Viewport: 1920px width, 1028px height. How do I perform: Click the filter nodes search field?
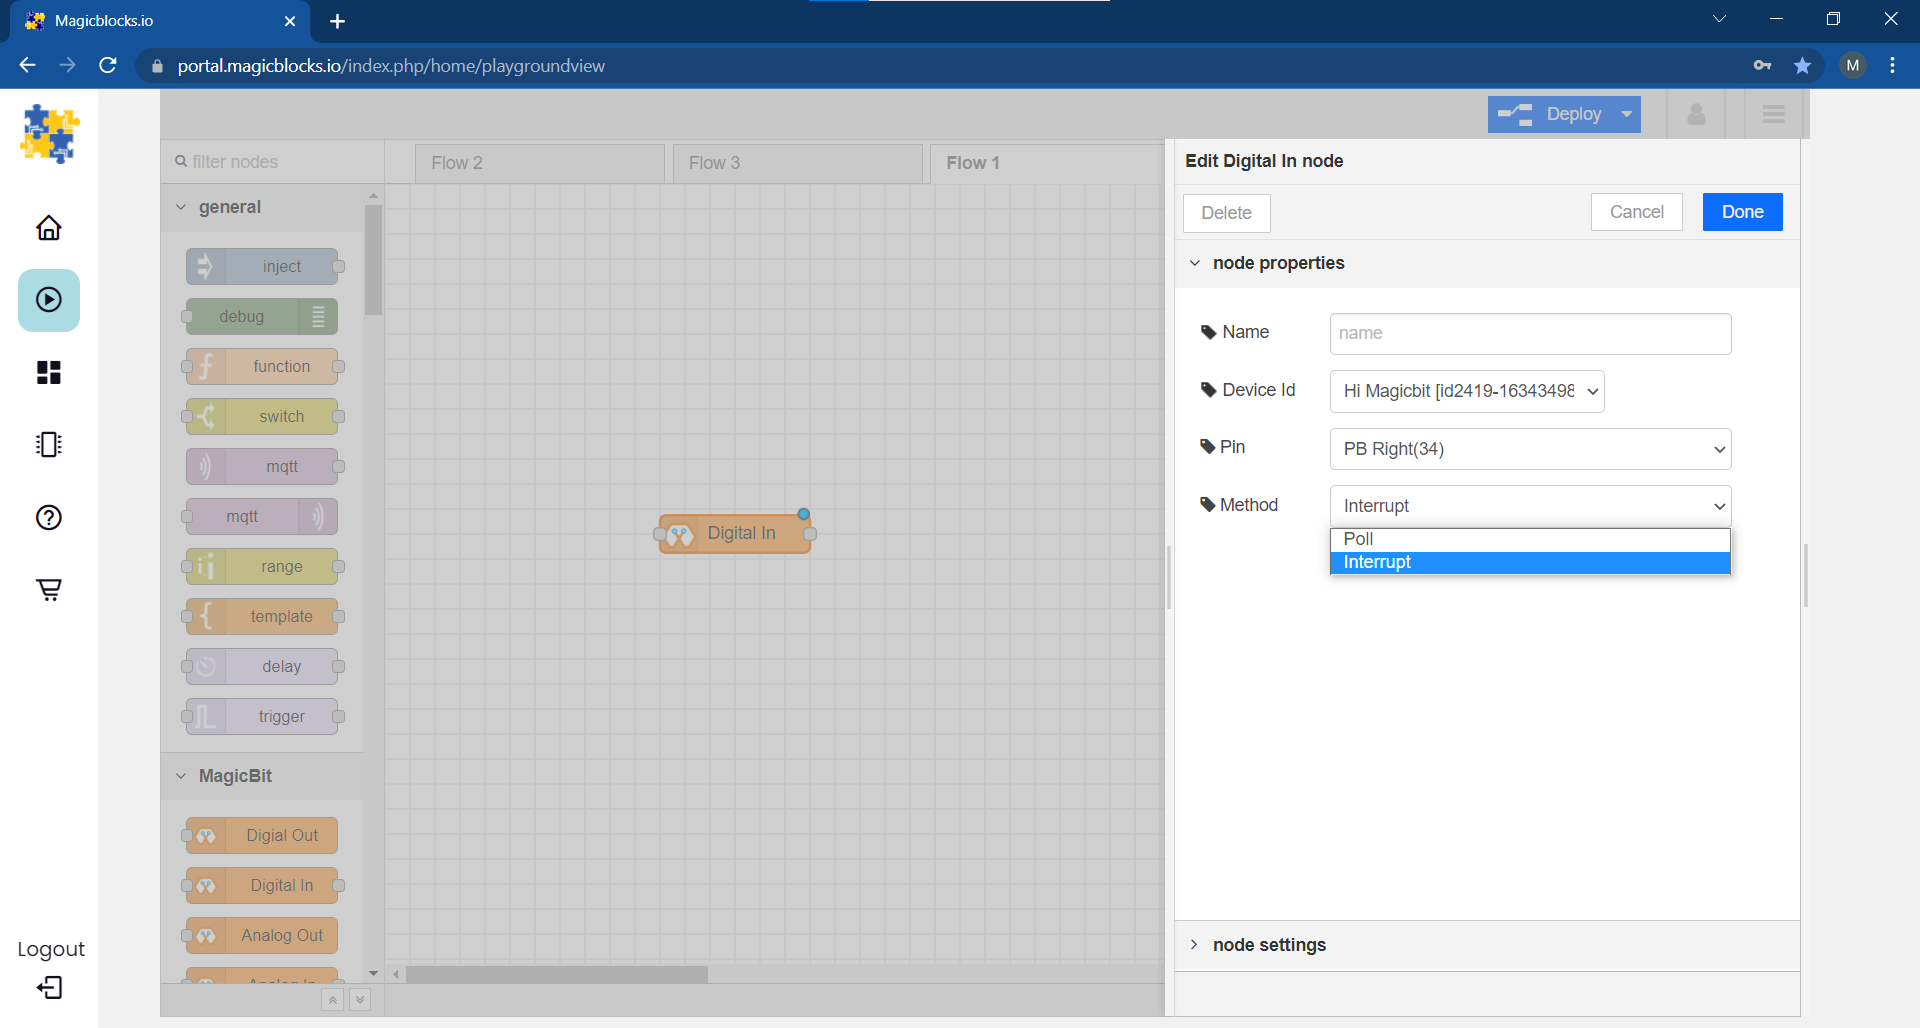click(x=272, y=161)
